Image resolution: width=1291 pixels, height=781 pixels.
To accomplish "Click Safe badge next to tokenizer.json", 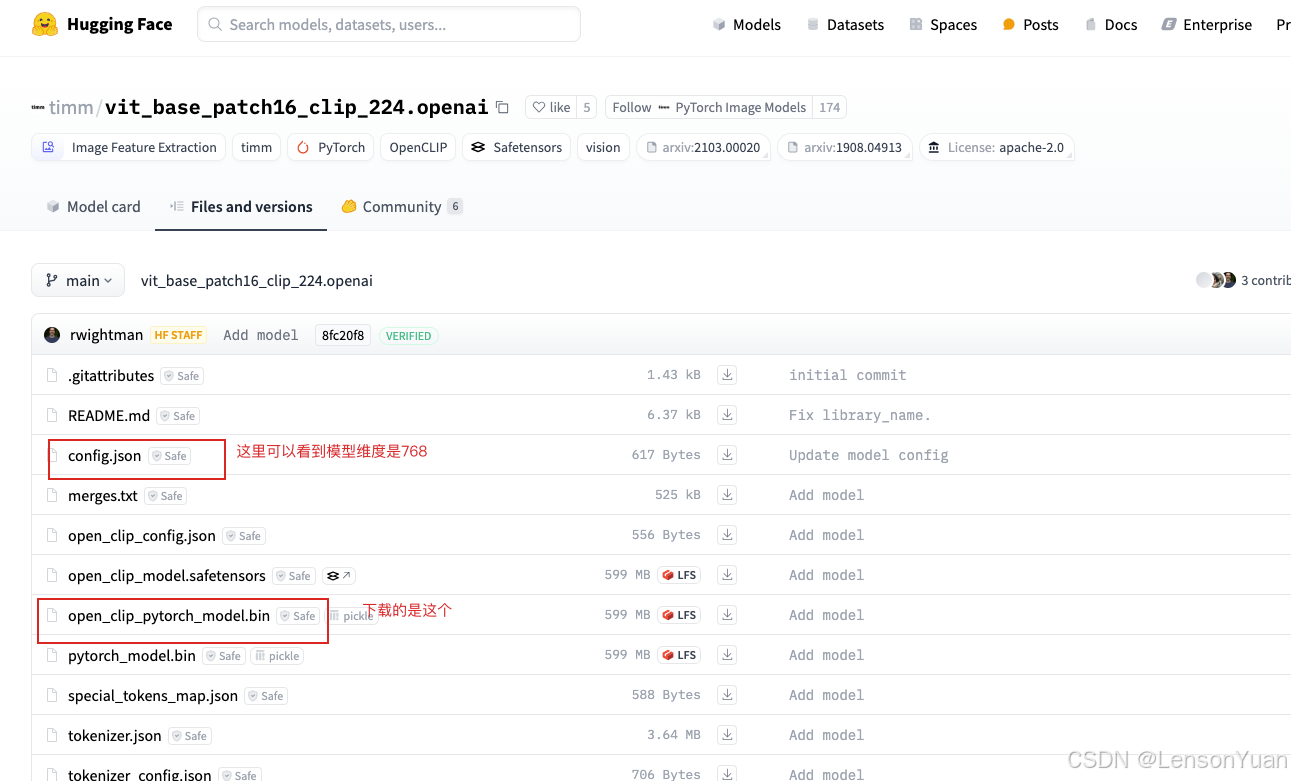I will 190,736.
